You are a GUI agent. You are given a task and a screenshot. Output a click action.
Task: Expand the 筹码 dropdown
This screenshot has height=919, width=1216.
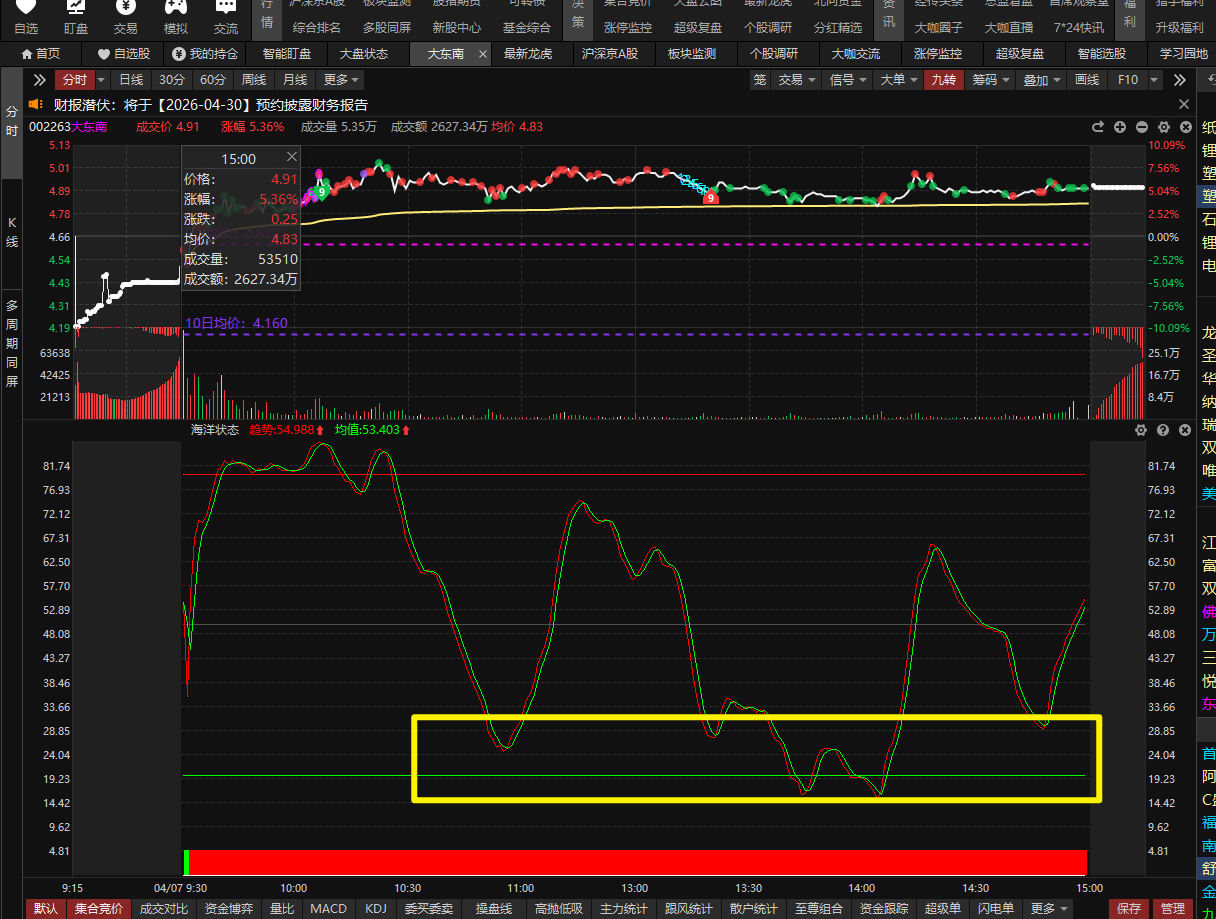pyautogui.click(x=991, y=80)
